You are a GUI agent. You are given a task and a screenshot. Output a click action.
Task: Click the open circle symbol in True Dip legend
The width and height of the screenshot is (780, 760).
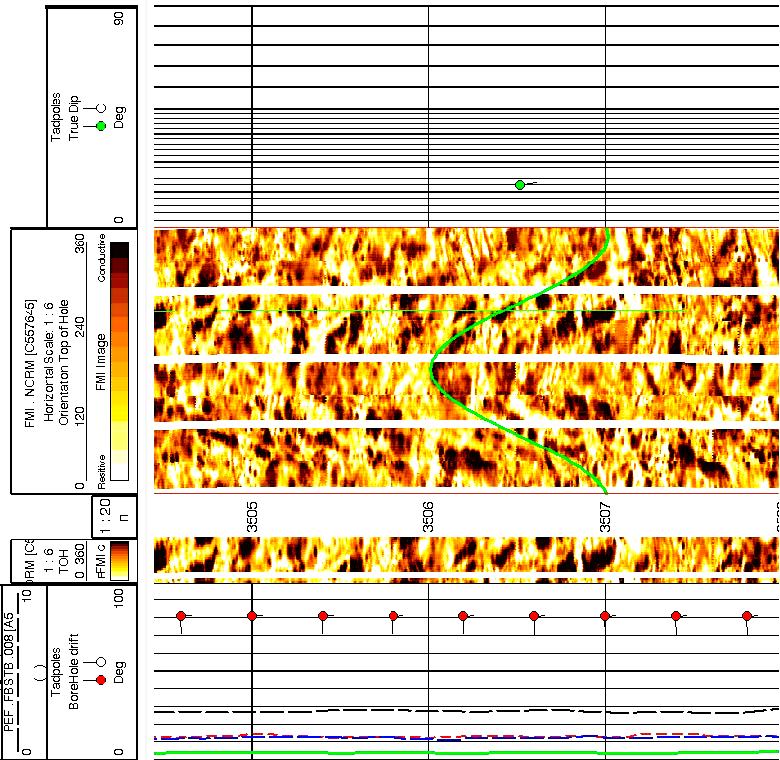[x=101, y=106]
